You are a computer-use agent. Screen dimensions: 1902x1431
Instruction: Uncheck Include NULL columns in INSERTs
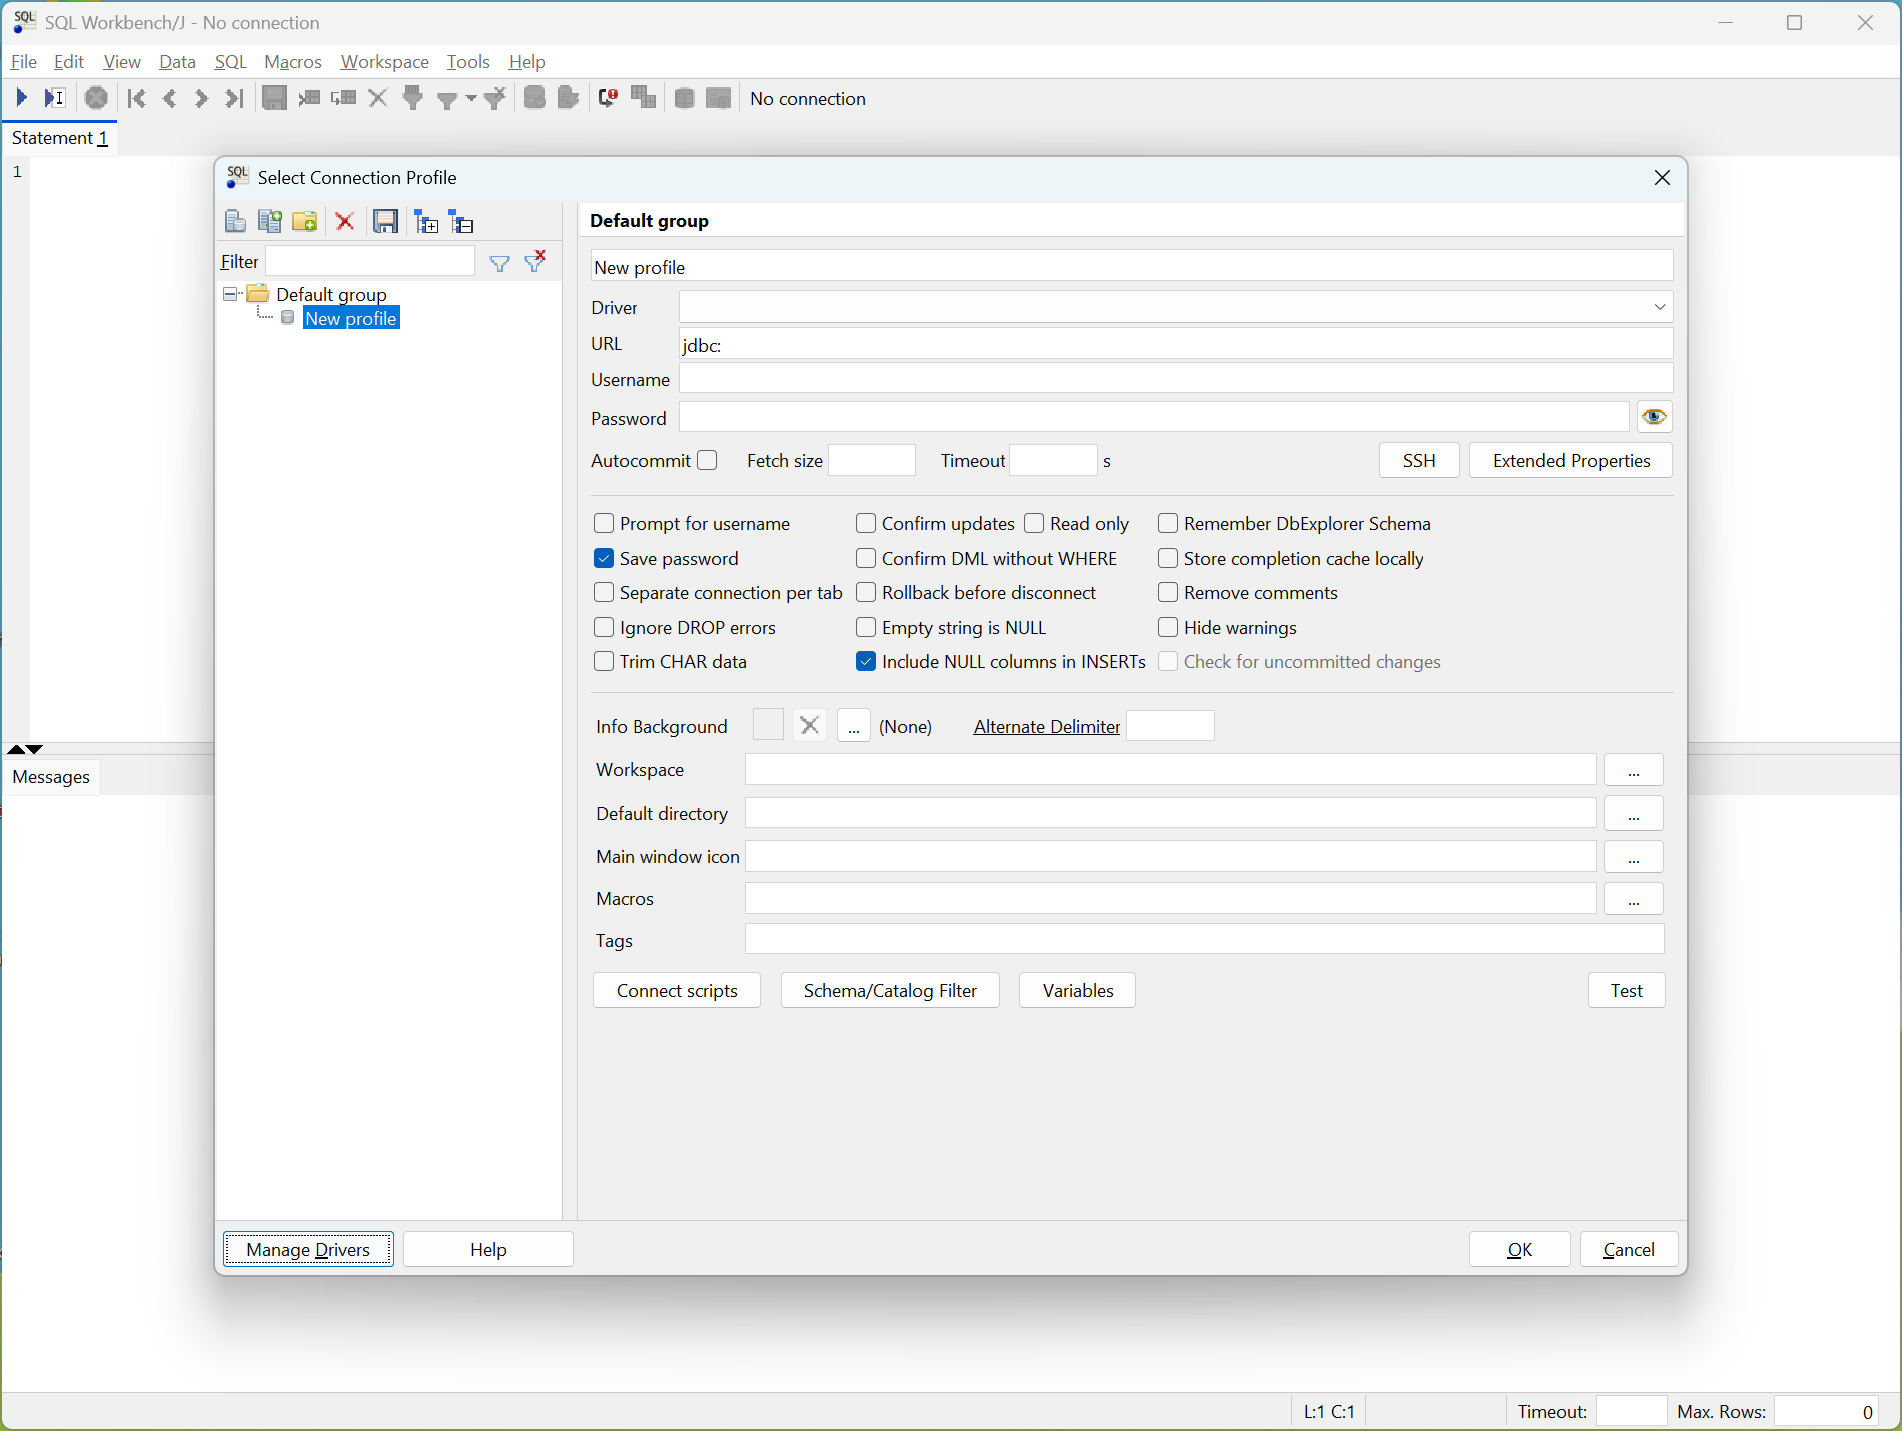[866, 661]
